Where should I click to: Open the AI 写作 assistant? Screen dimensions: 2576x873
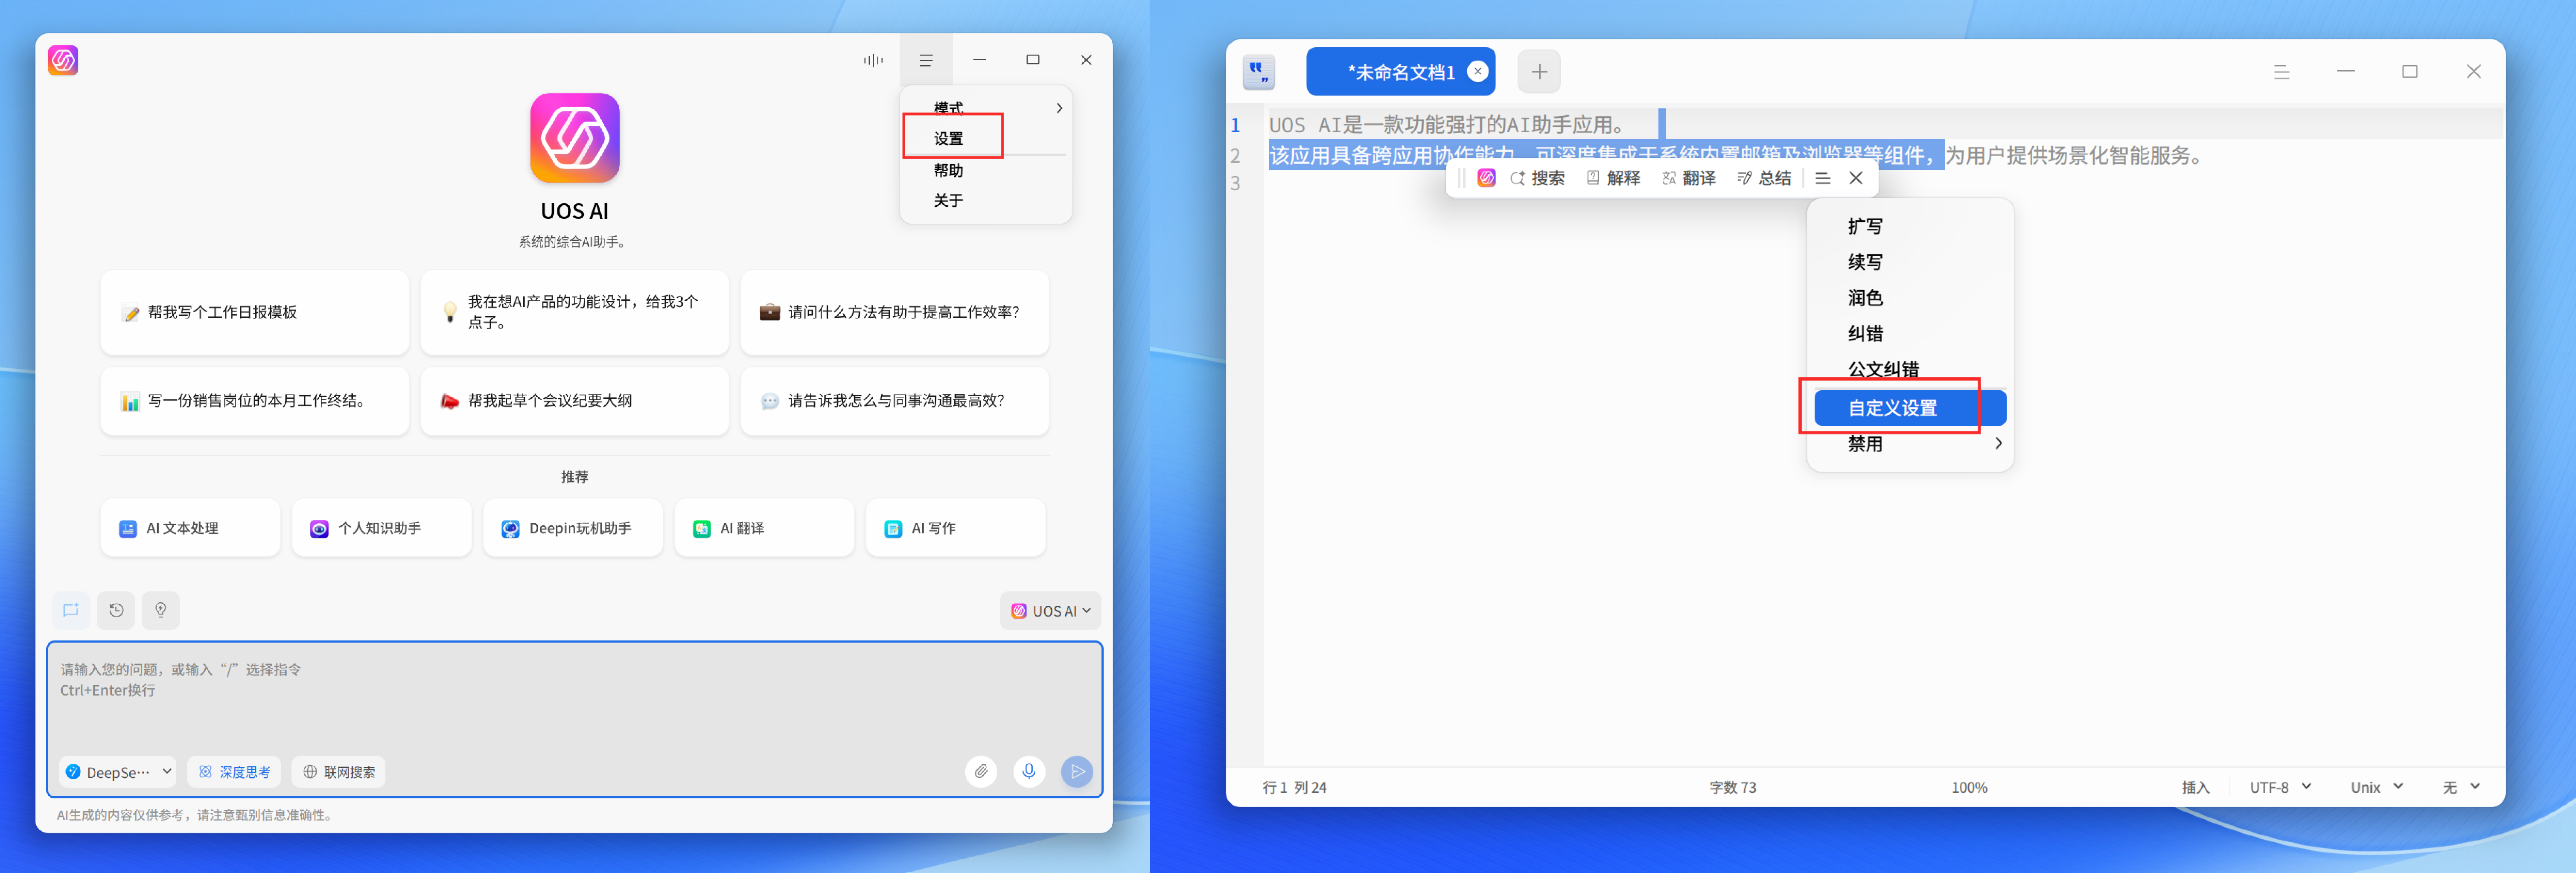(x=955, y=527)
